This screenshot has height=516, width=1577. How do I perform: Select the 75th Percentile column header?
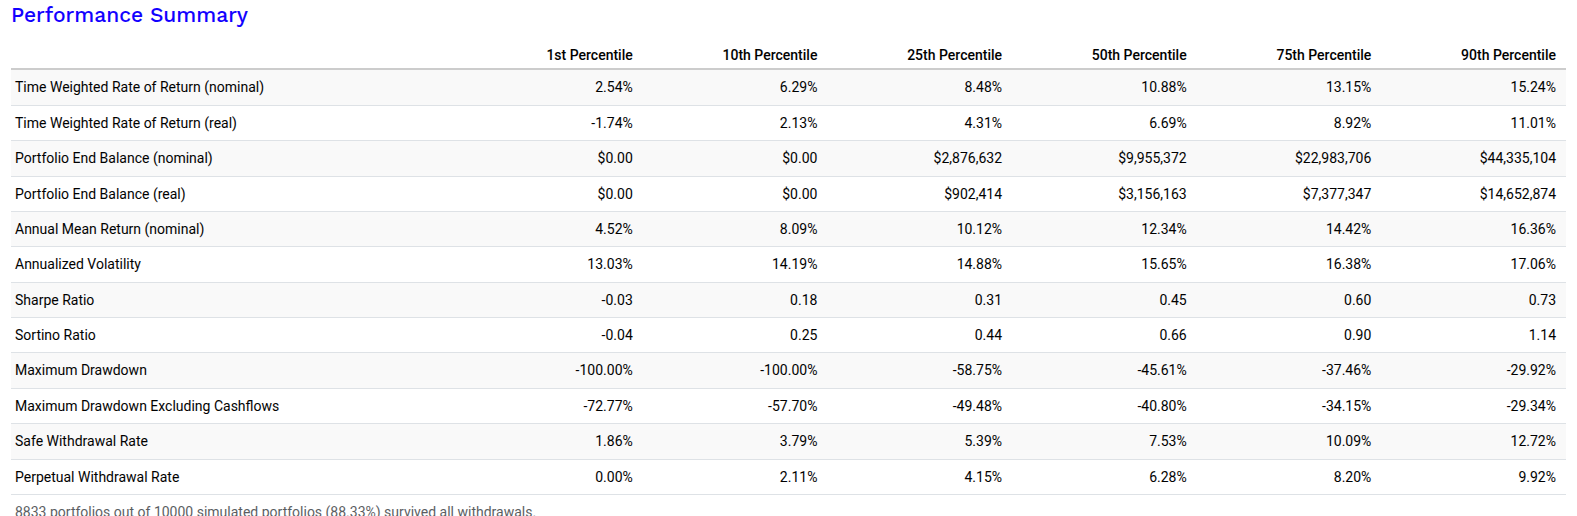click(x=1323, y=55)
